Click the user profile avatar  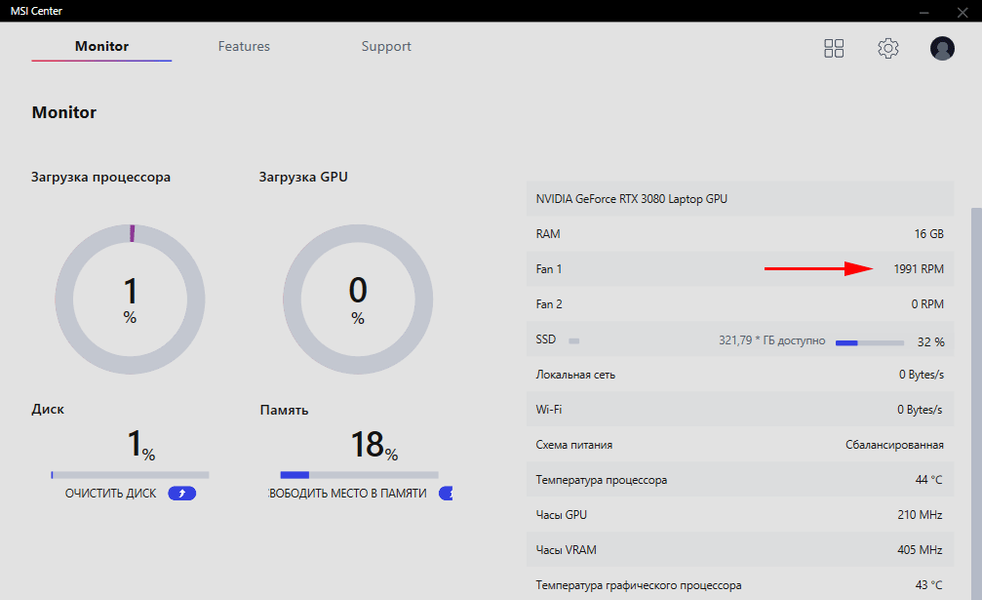click(942, 48)
